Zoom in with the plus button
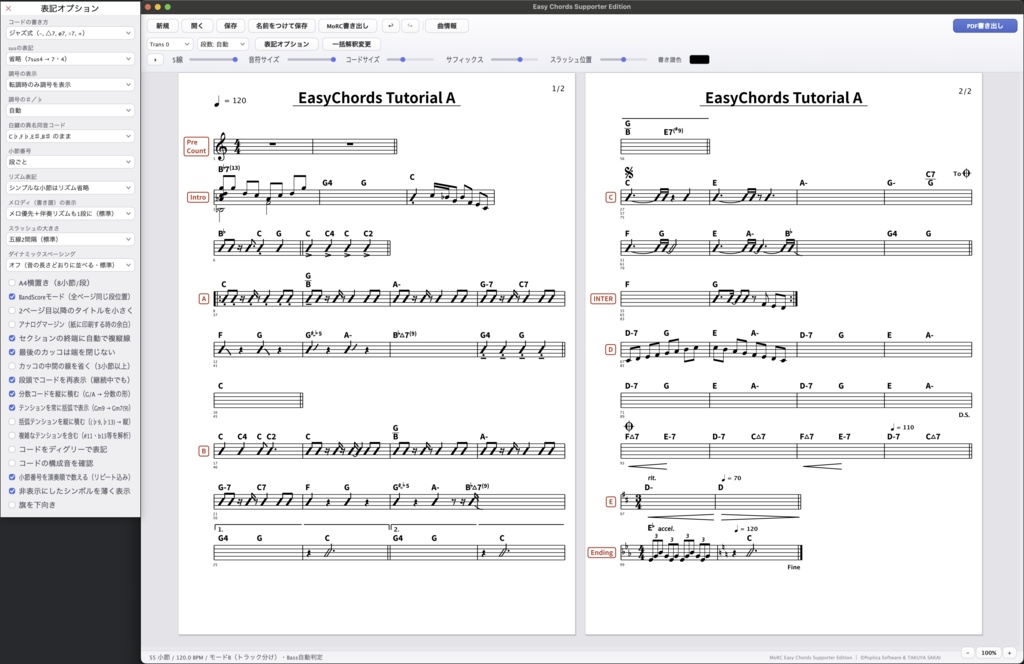Image resolution: width=1024 pixels, height=664 pixels. (1009, 652)
